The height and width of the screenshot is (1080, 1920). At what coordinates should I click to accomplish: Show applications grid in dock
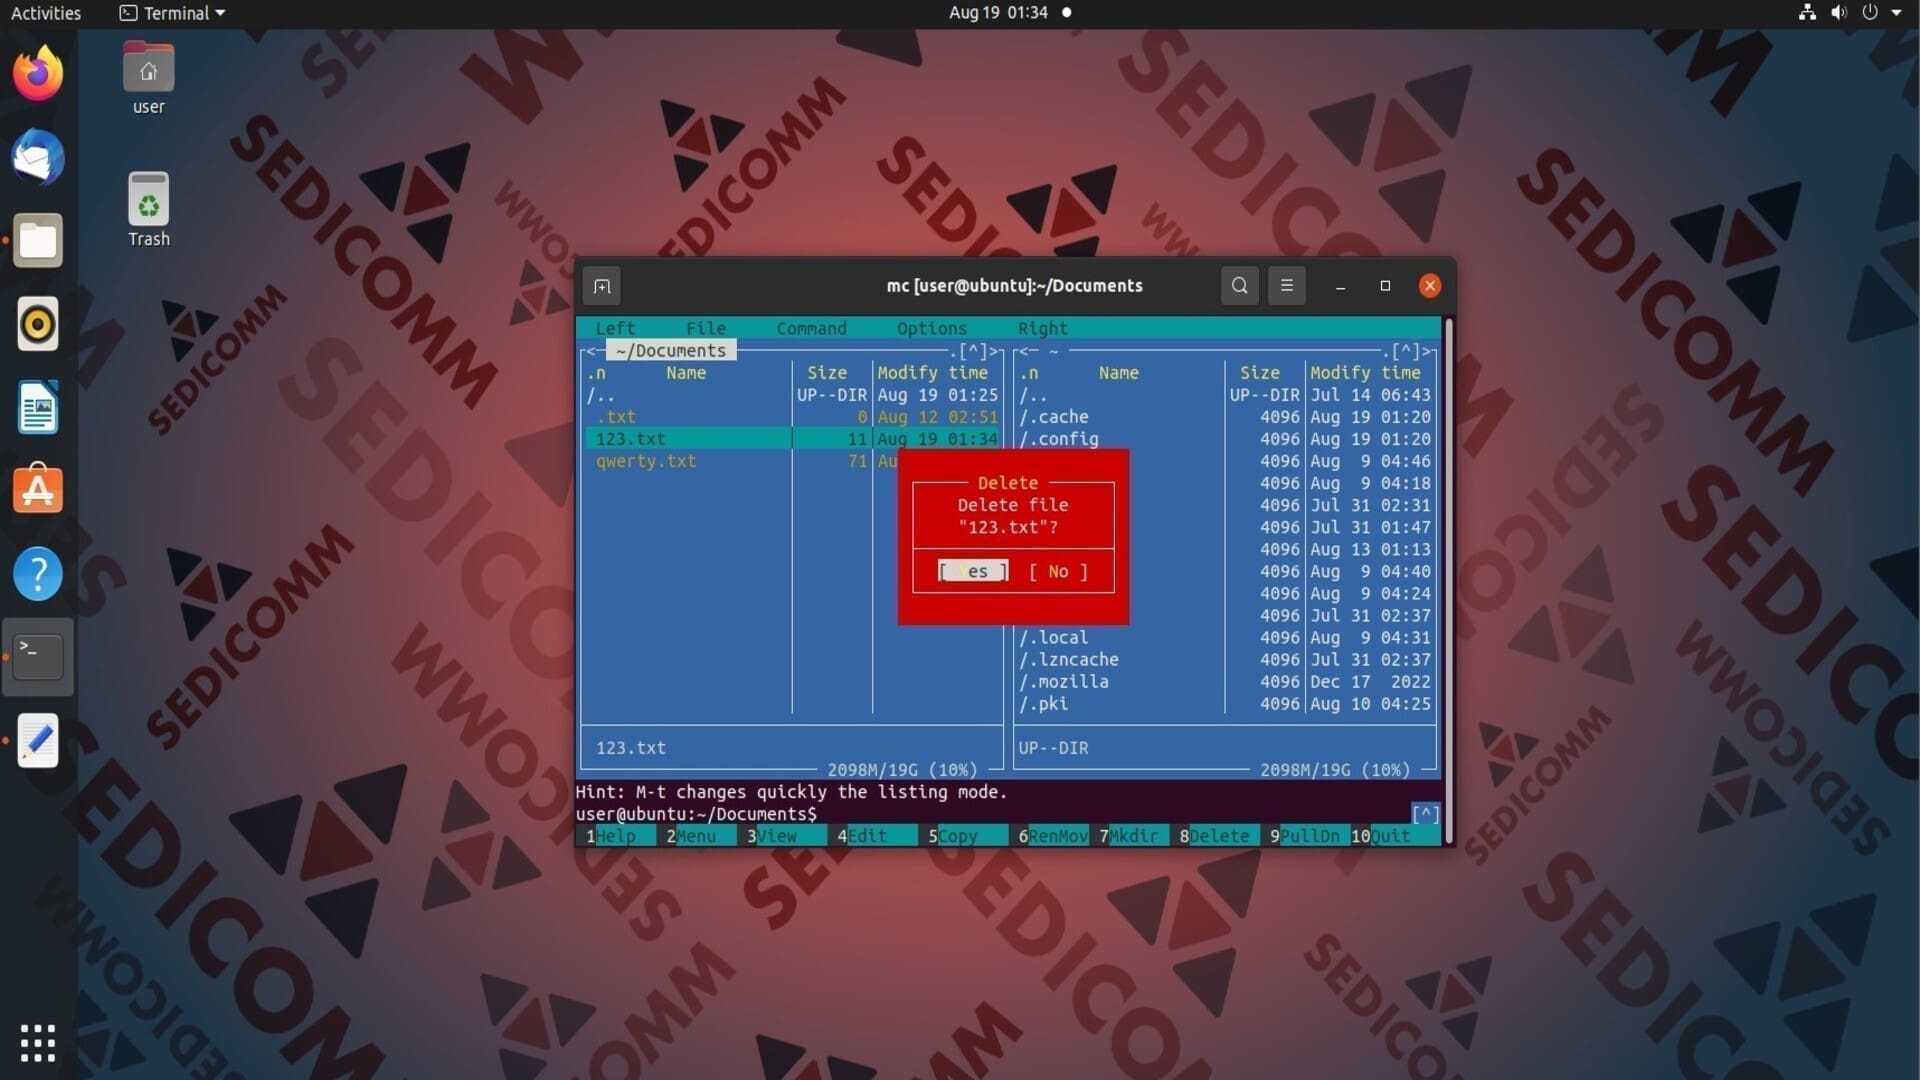coord(38,1043)
